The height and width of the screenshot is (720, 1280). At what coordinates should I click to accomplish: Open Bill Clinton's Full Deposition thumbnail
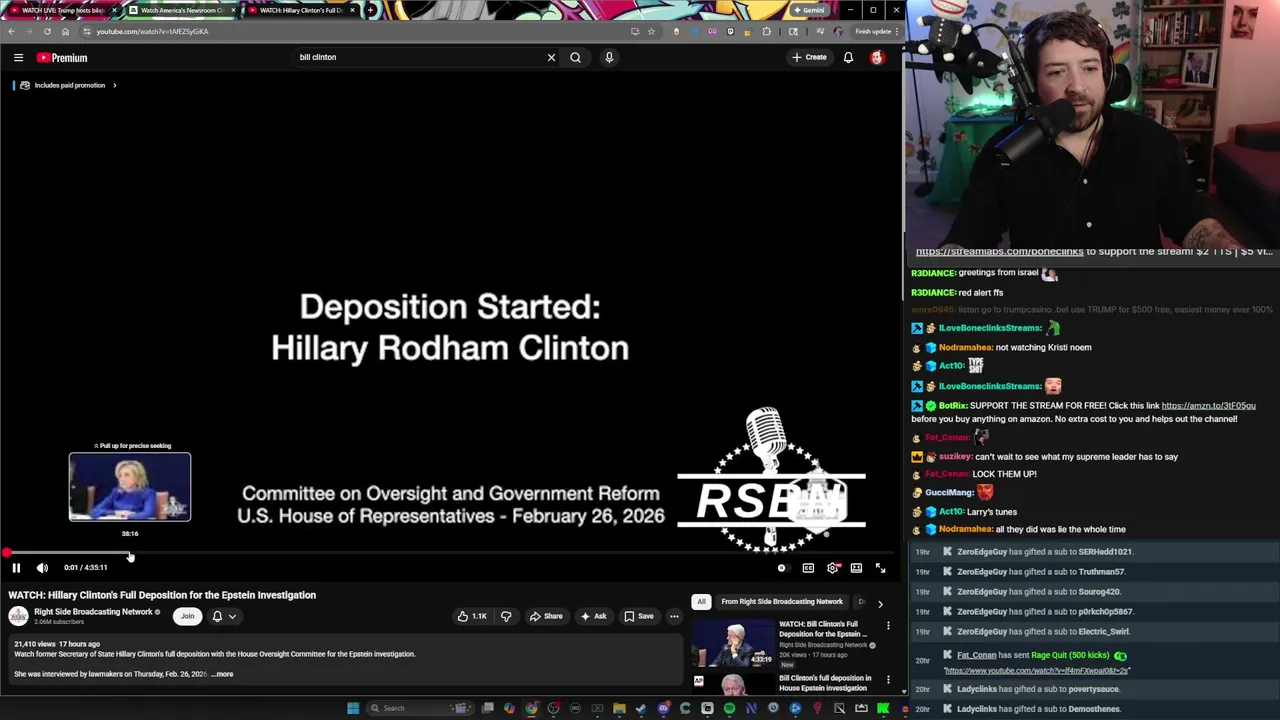tap(733, 643)
